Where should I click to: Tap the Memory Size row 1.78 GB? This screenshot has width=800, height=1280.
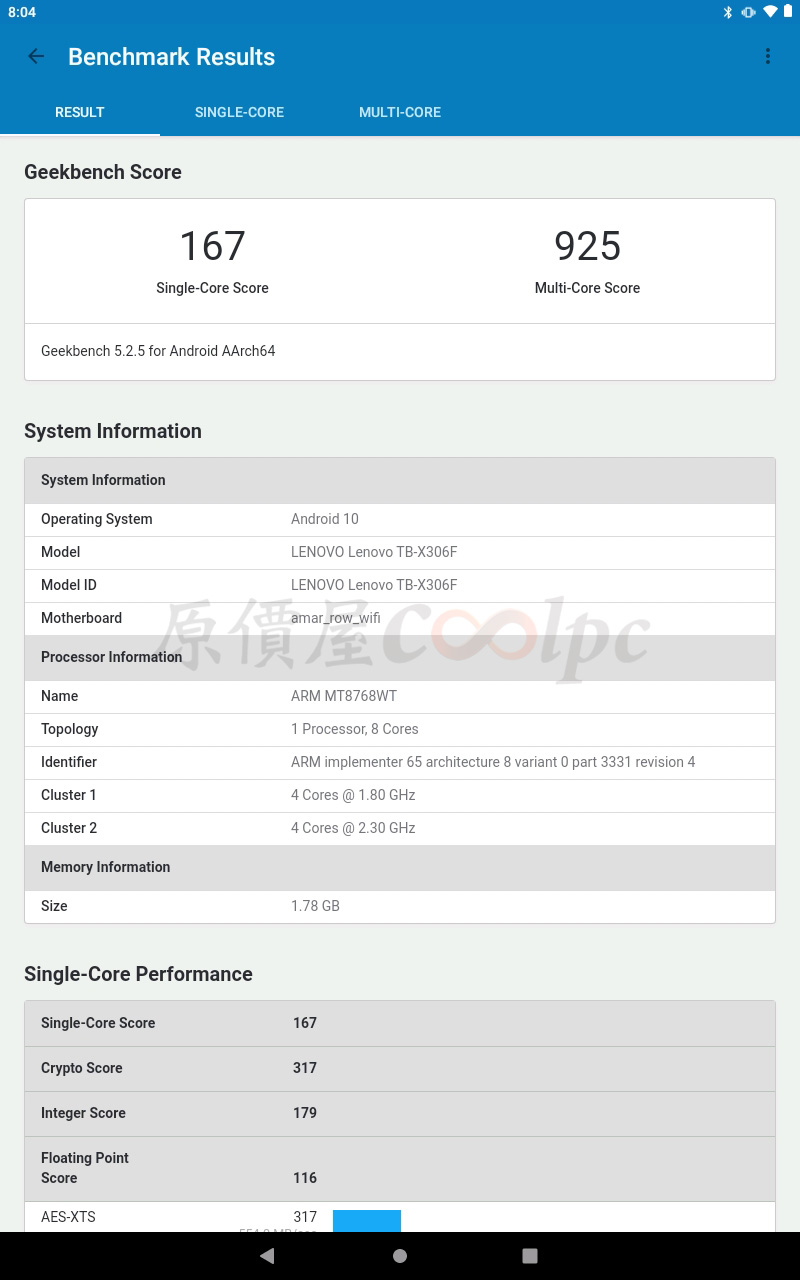pyautogui.click(x=400, y=906)
